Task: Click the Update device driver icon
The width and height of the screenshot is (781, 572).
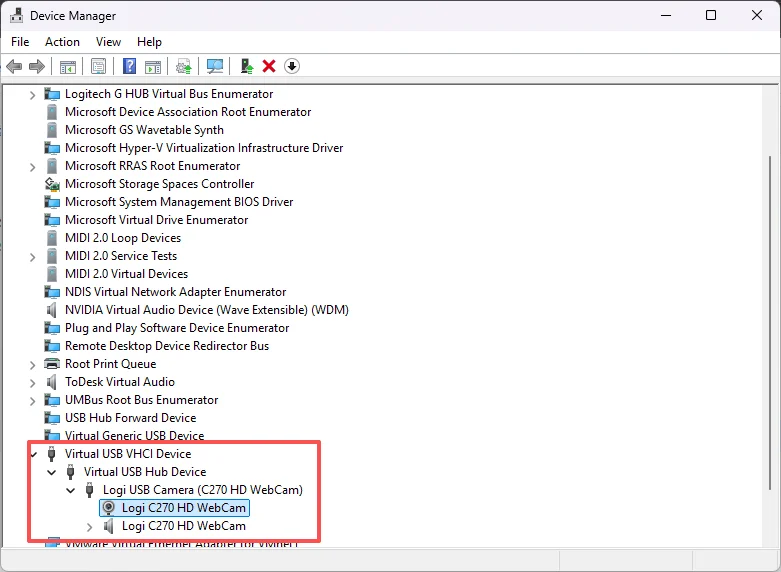Action: 247,66
